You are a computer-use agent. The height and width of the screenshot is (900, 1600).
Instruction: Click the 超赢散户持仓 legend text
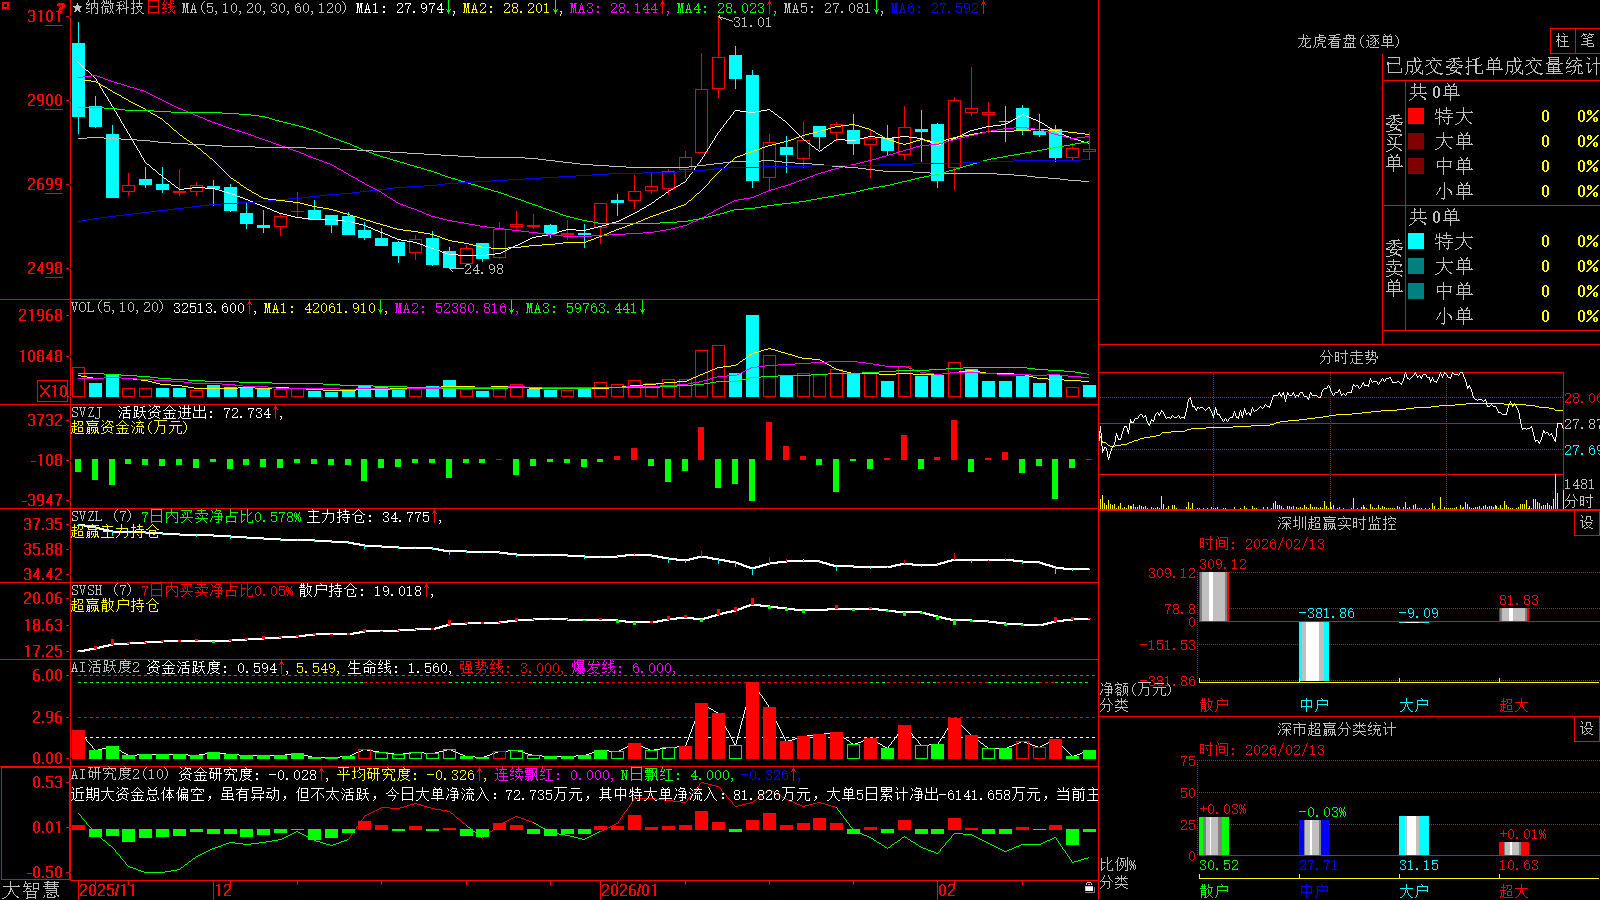click(x=115, y=605)
